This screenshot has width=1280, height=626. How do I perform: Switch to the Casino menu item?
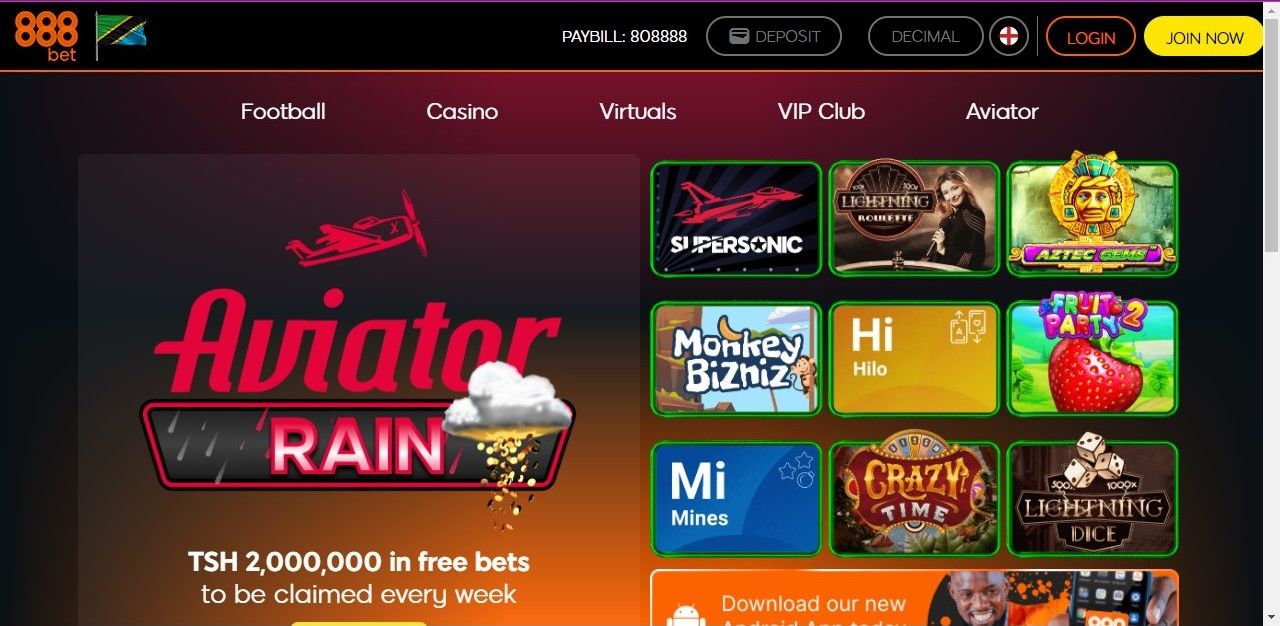click(x=462, y=112)
